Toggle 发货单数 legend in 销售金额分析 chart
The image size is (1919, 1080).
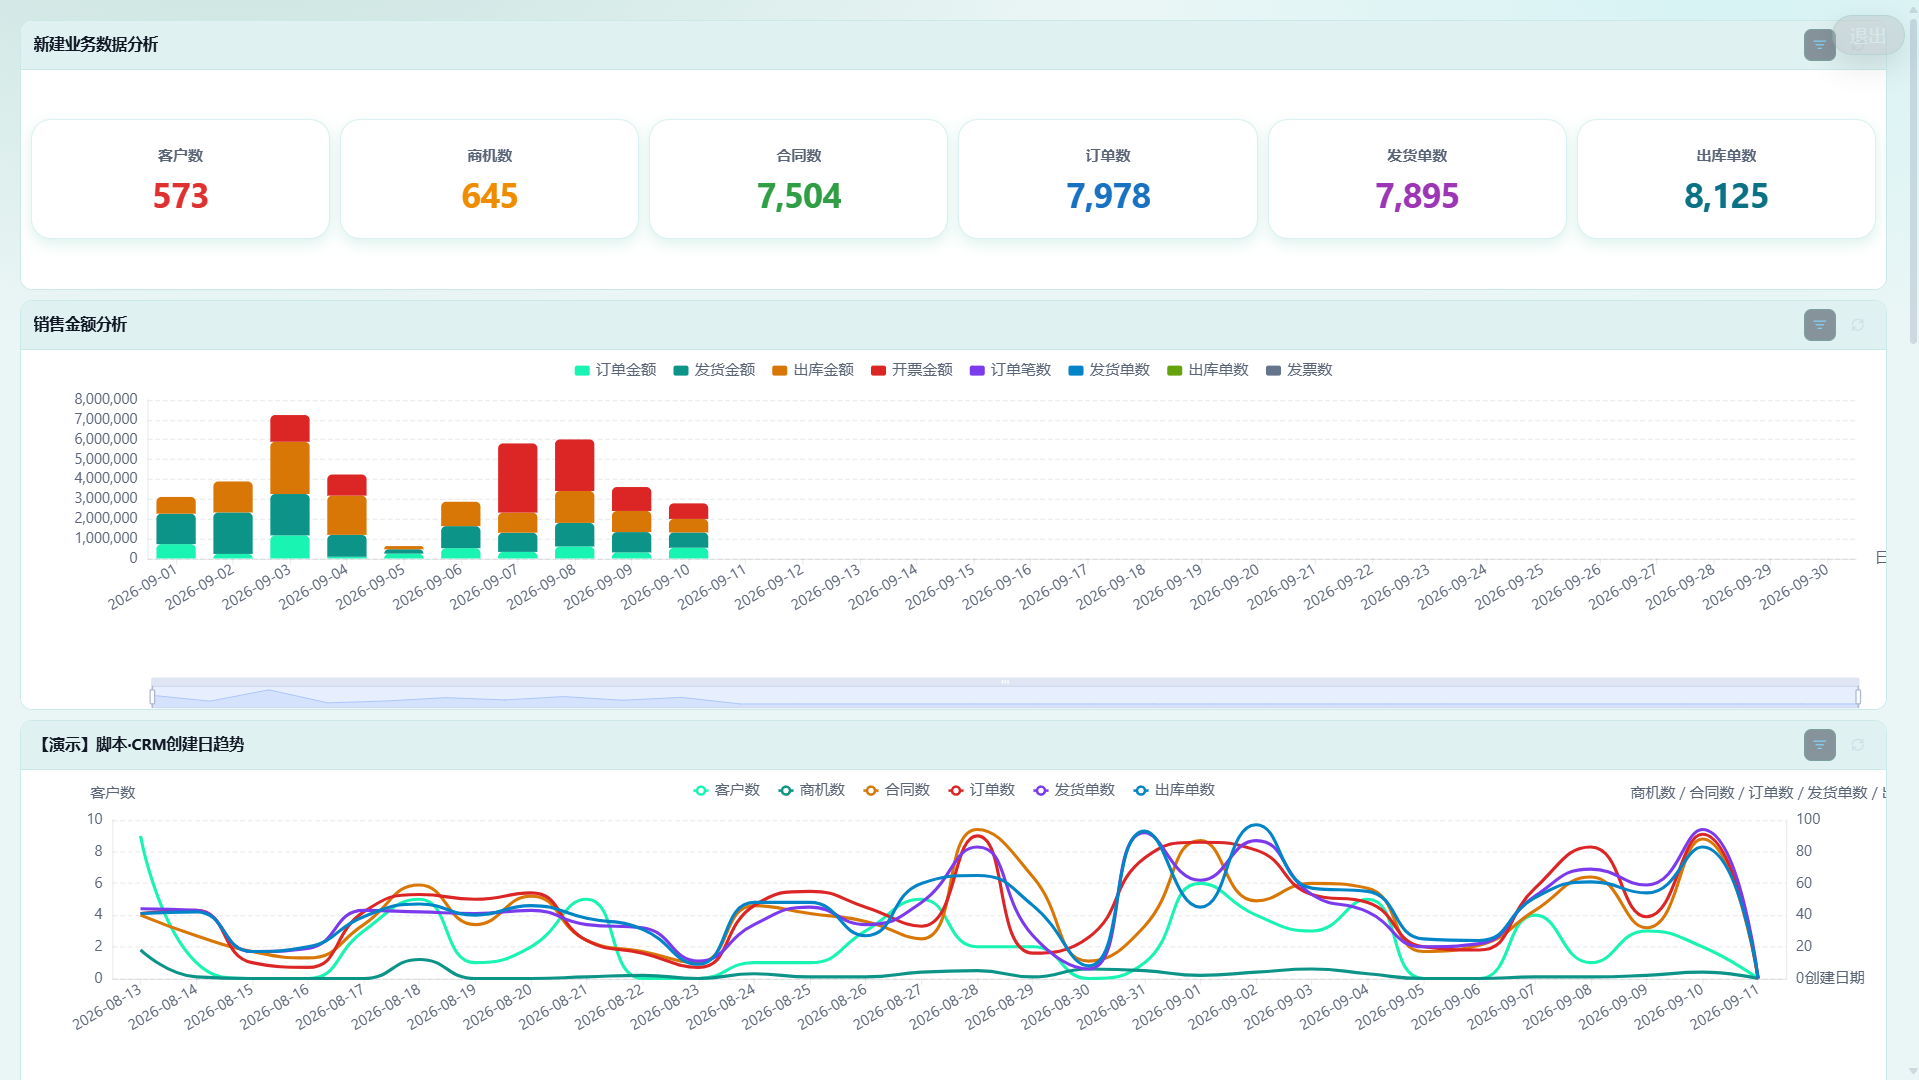(x=1109, y=370)
